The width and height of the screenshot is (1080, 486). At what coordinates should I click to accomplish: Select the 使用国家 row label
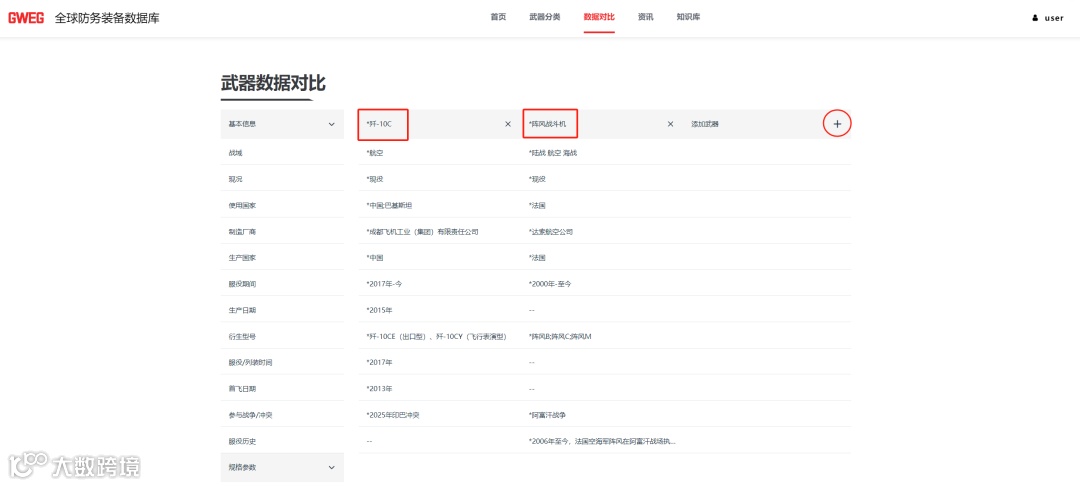tap(242, 205)
